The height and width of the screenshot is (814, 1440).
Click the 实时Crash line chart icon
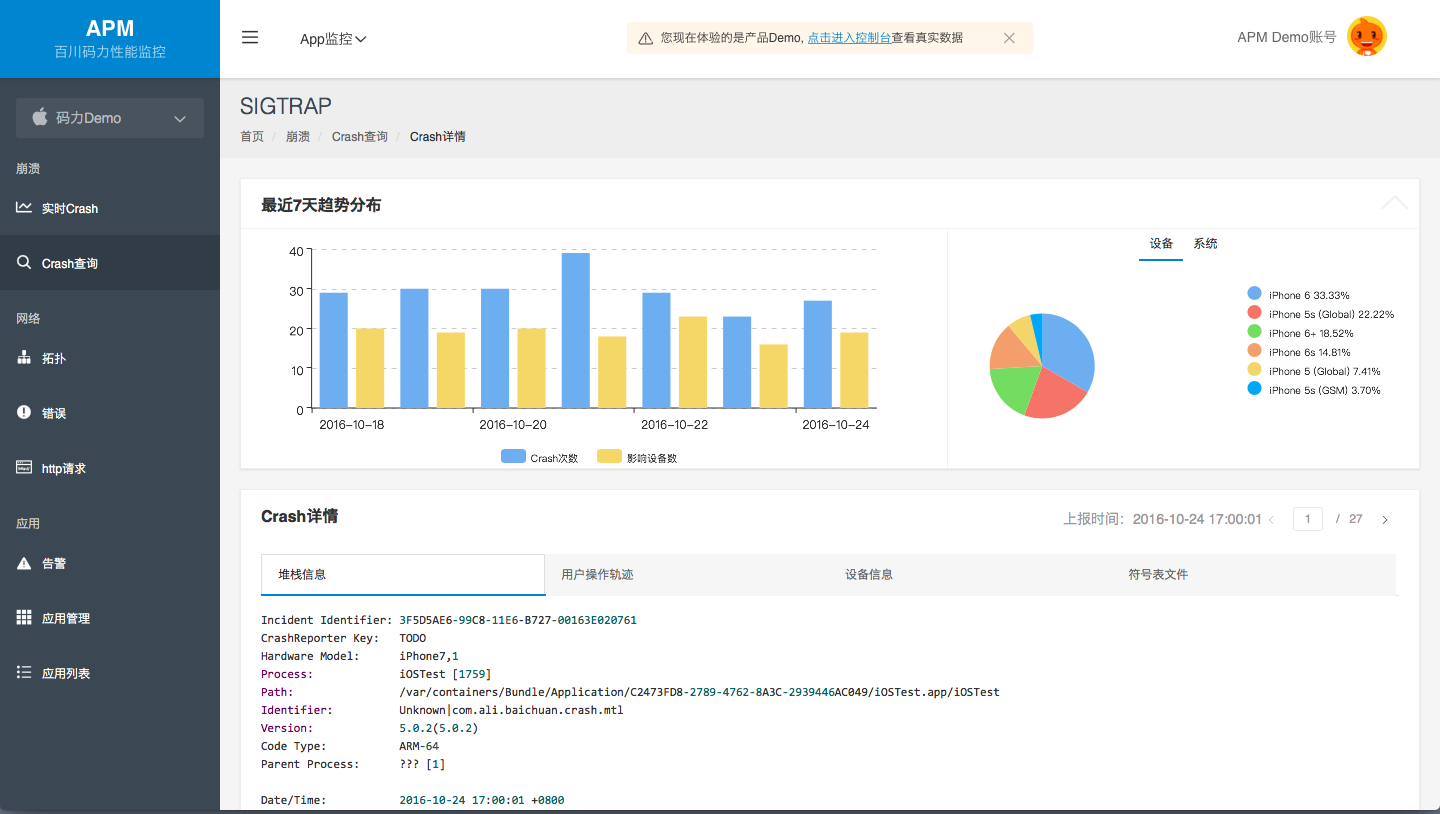pos(24,208)
